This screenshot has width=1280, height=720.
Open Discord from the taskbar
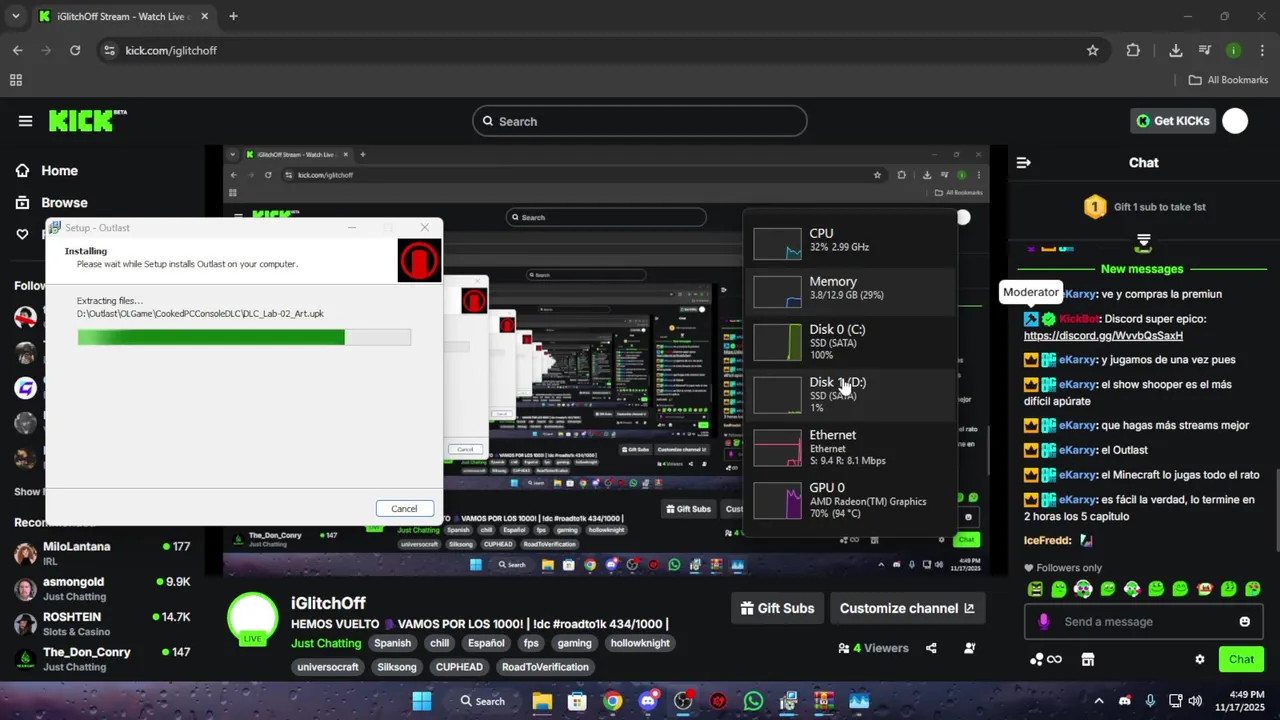click(x=648, y=701)
